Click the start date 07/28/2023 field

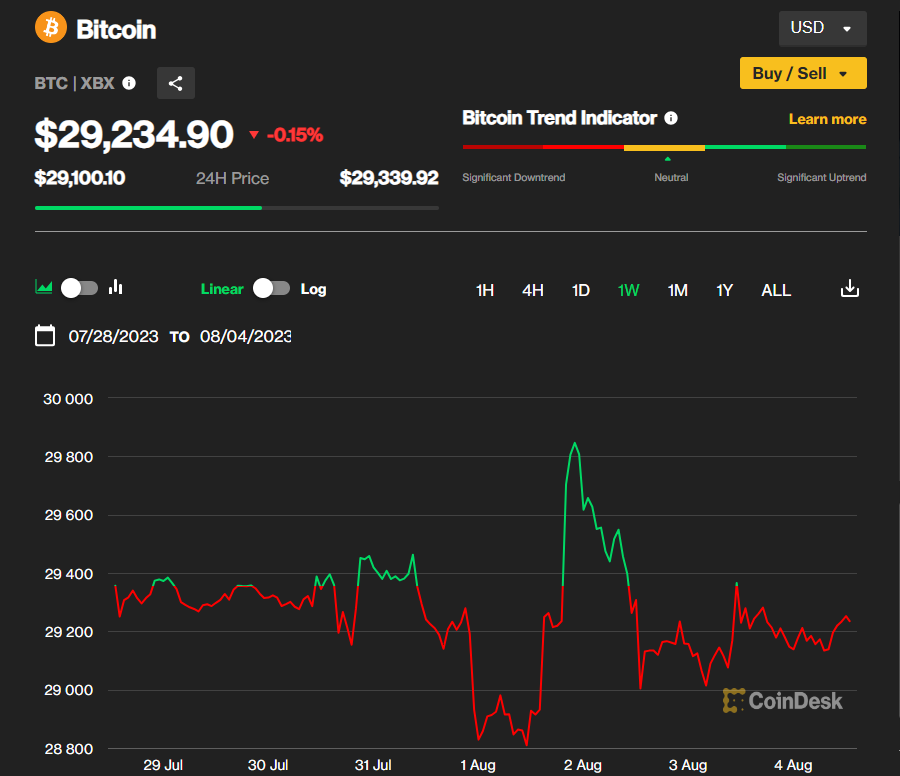[x=113, y=337]
